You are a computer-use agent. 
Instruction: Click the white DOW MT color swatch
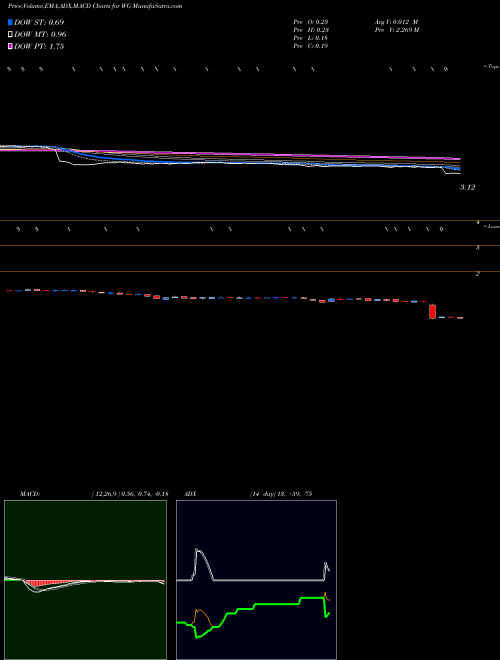pos(10,35)
